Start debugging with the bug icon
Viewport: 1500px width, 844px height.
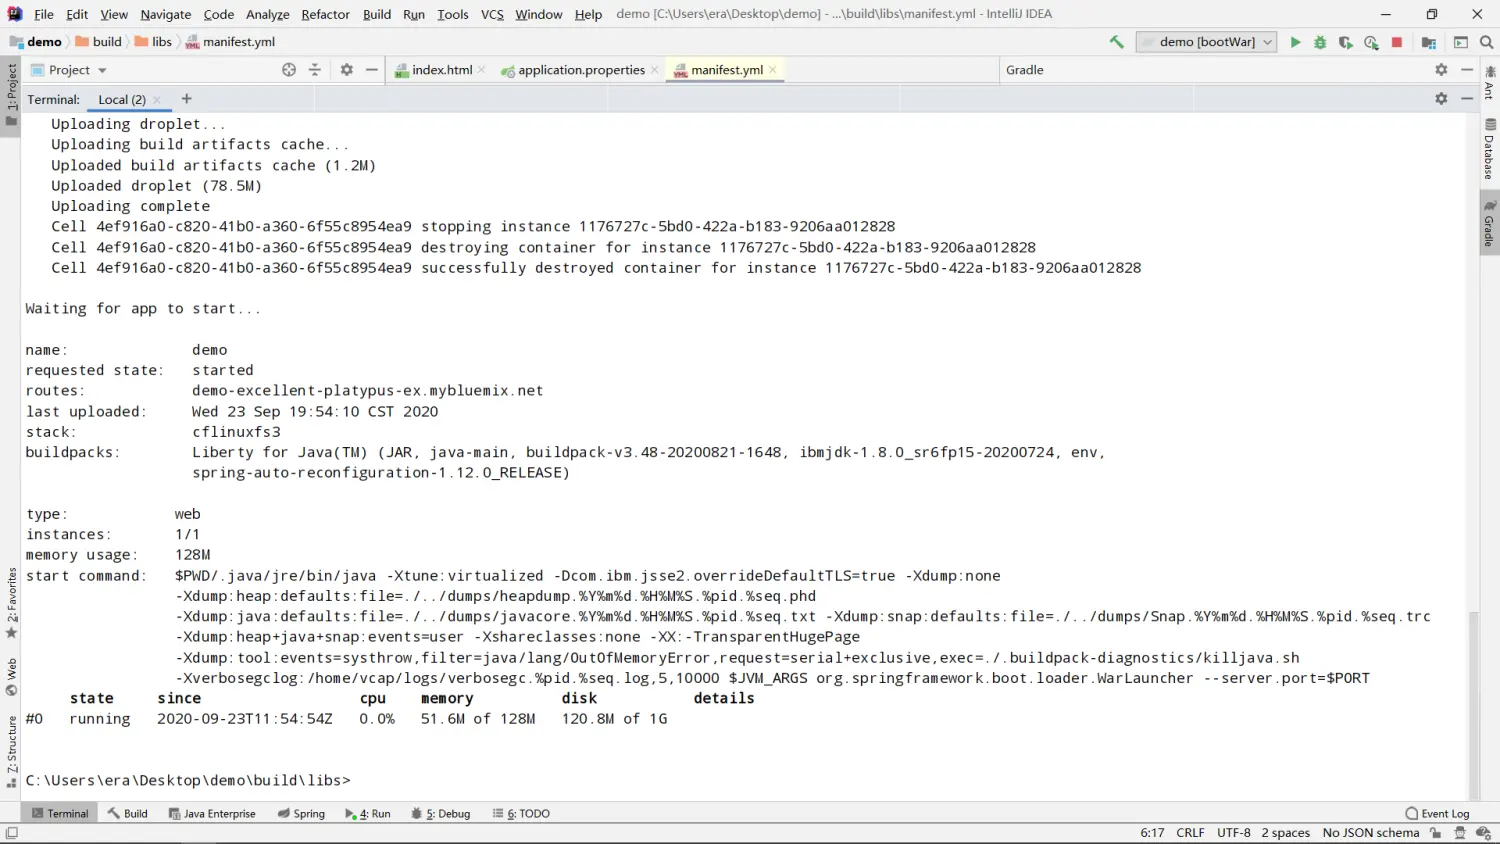(x=1320, y=42)
